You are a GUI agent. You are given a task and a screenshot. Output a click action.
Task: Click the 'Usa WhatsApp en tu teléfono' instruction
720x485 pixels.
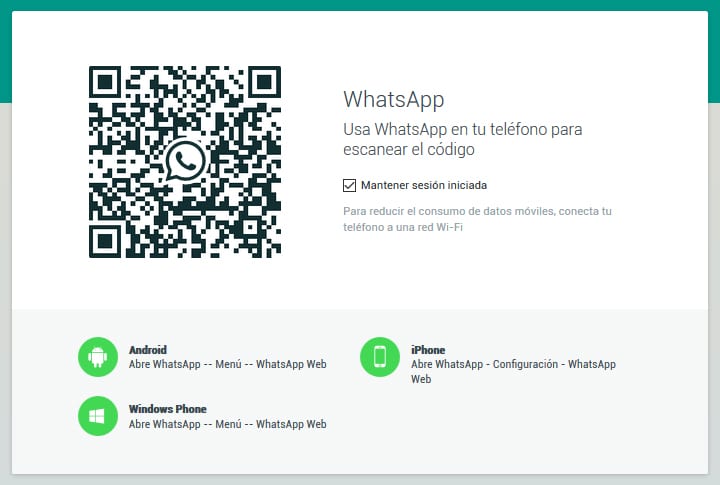click(463, 139)
